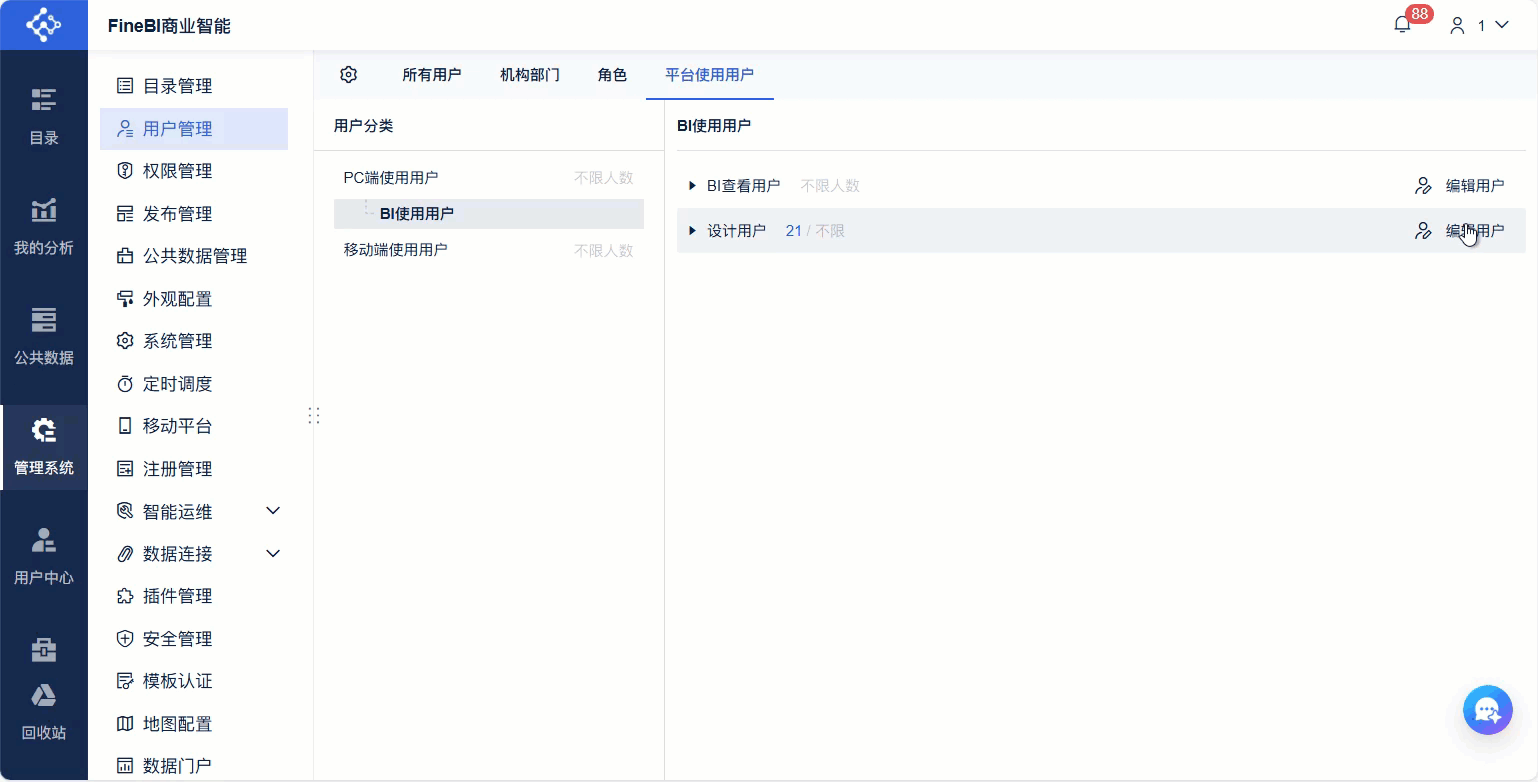Screen dimensions: 1538x782
Task: Click the FineBI logo icon
Action: (x=43, y=25)
